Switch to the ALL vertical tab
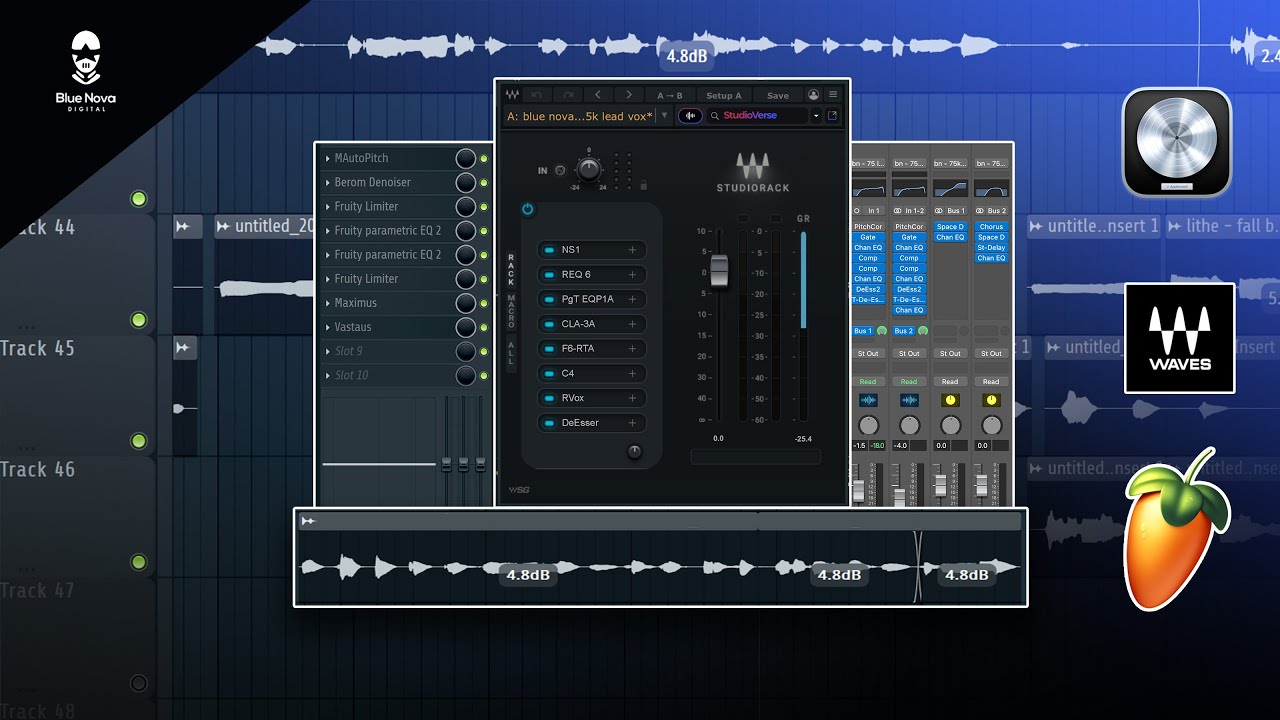This screenshot has width=1280, height=720. (511, 352)
